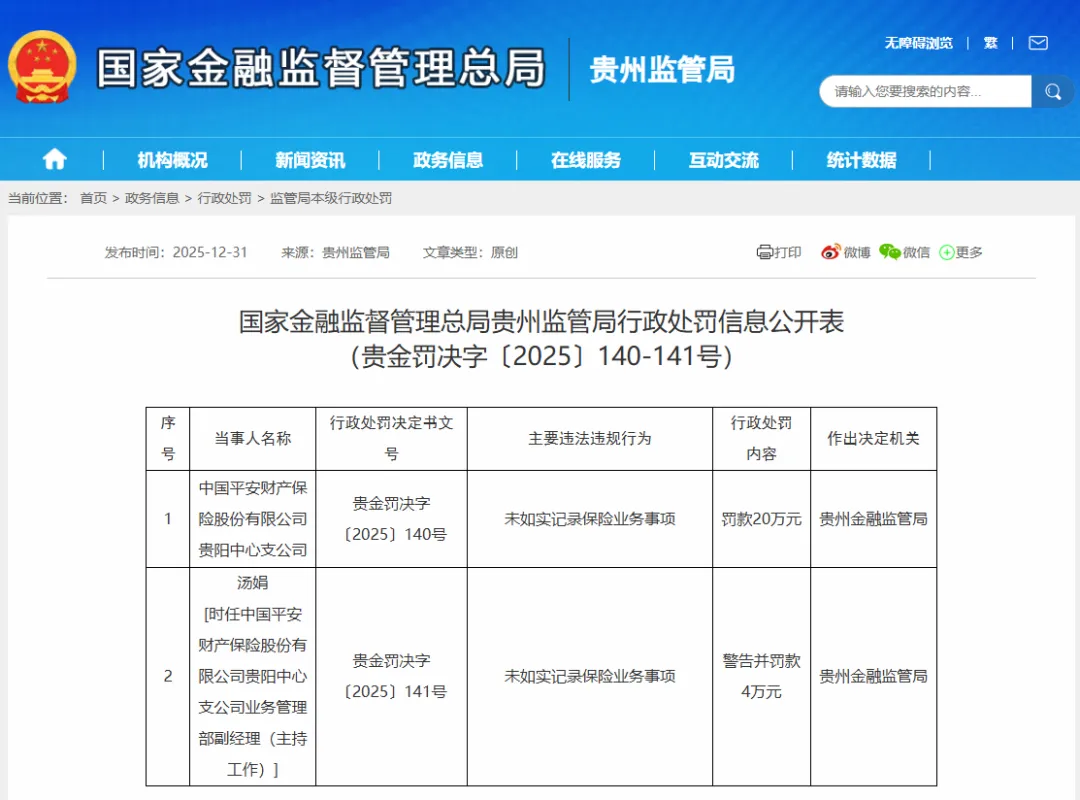This screenshot has width=1080, height=800.
Task: Click the 〔2025〕141号 document number cell
Action: click(x=391, y=677)
